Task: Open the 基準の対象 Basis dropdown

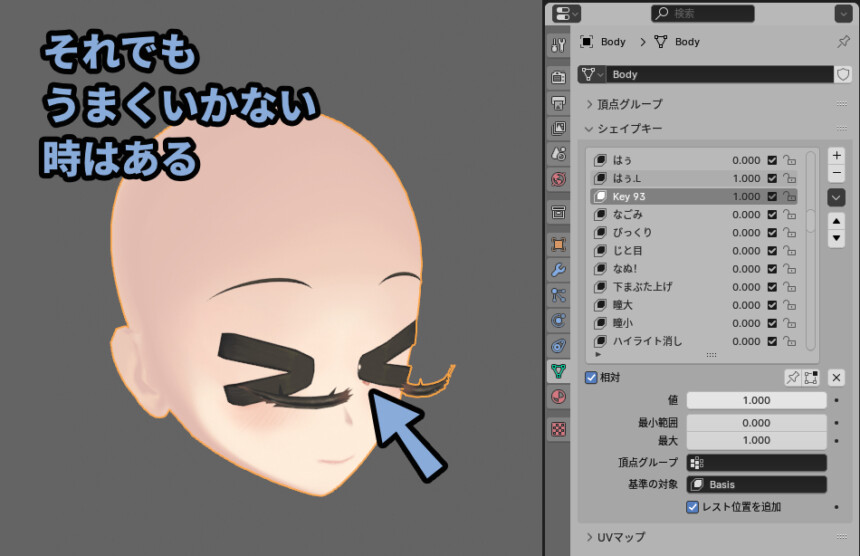Action: click(756, 485)
